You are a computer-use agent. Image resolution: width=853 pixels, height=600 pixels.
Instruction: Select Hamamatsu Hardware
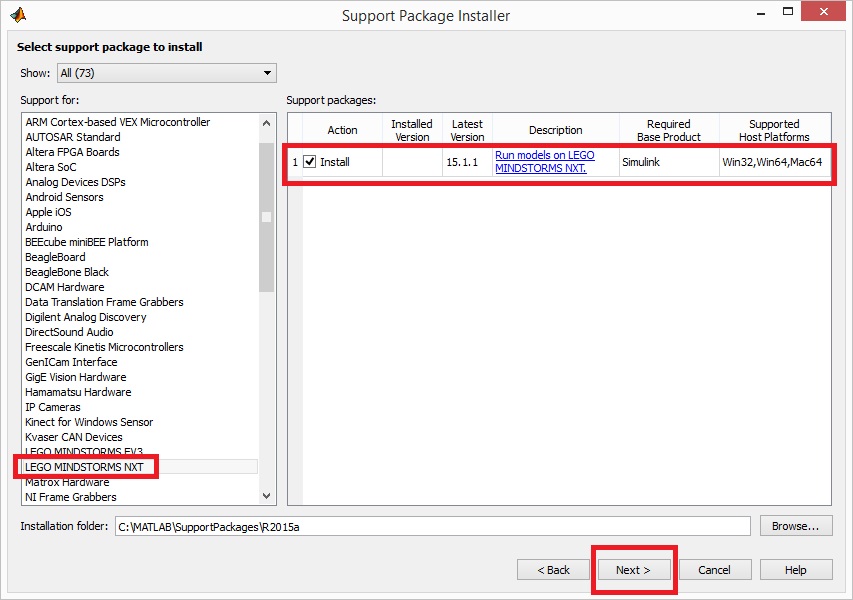coord(78,392)
